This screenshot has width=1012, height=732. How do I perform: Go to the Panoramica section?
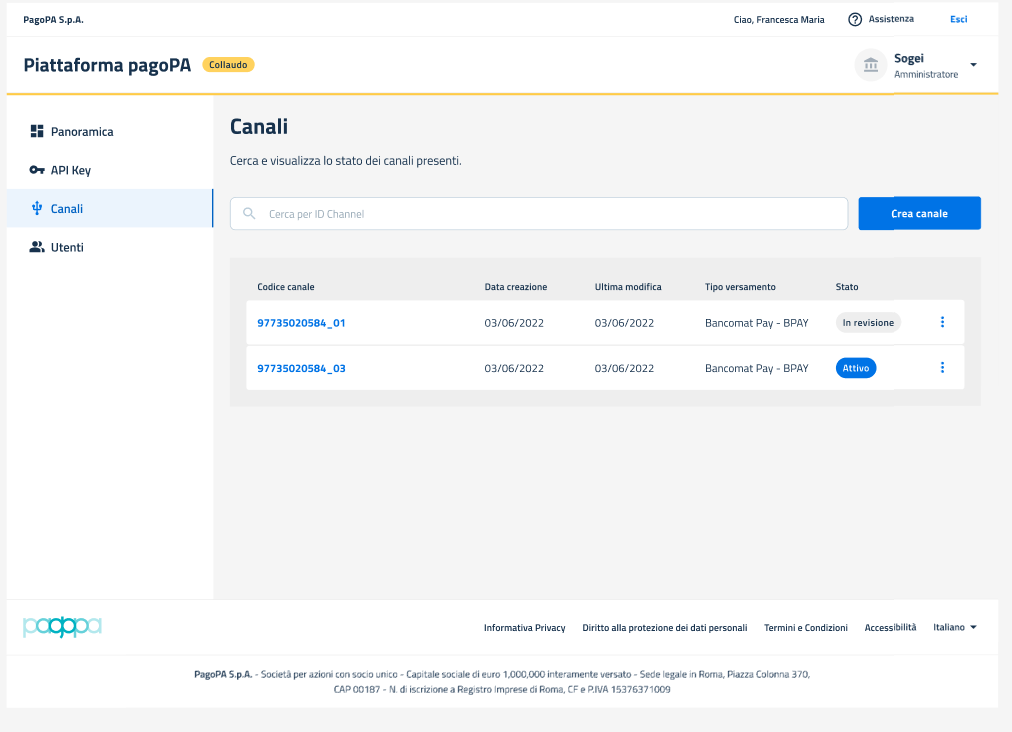82,131
